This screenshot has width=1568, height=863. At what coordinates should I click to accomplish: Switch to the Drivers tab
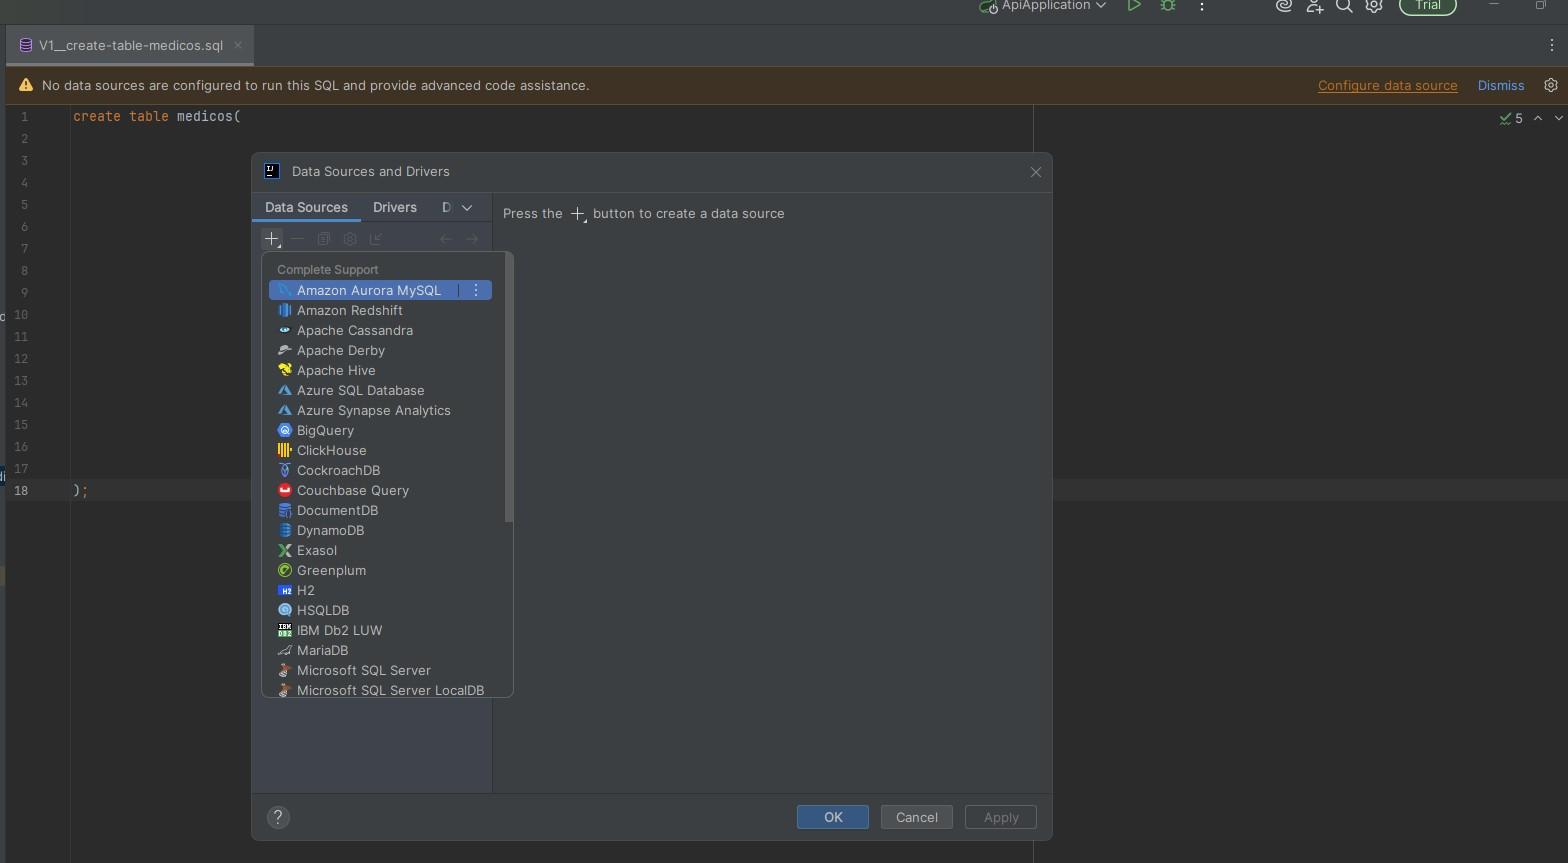pos(395,208)
